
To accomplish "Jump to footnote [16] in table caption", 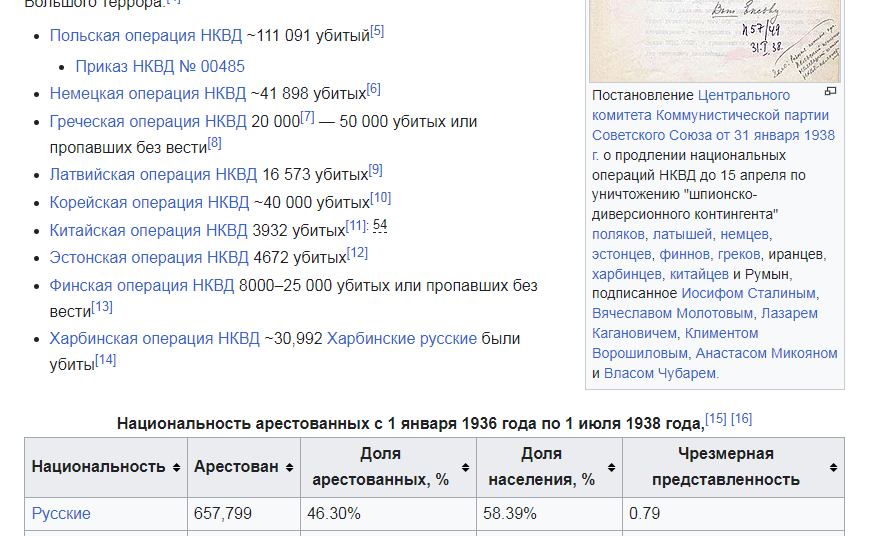I will point(742,419).
